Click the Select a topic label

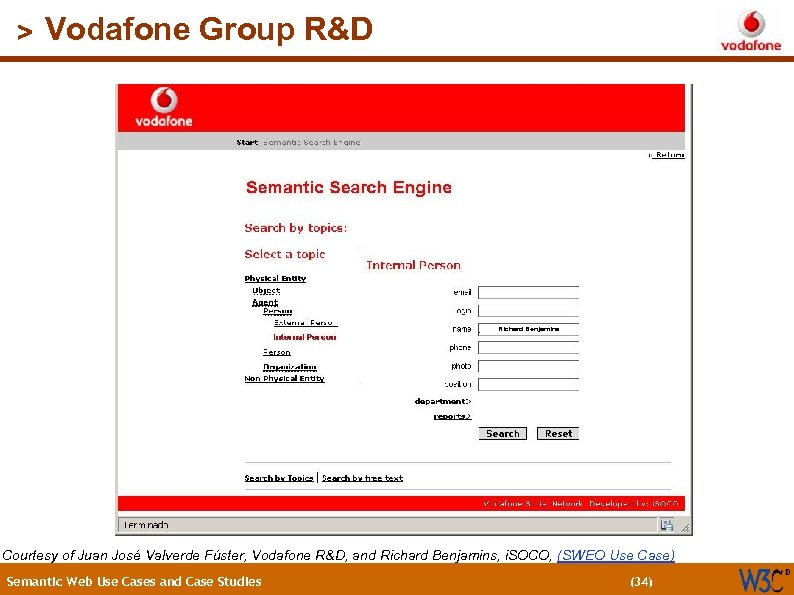pyautogui.click(x=285, y=254)
